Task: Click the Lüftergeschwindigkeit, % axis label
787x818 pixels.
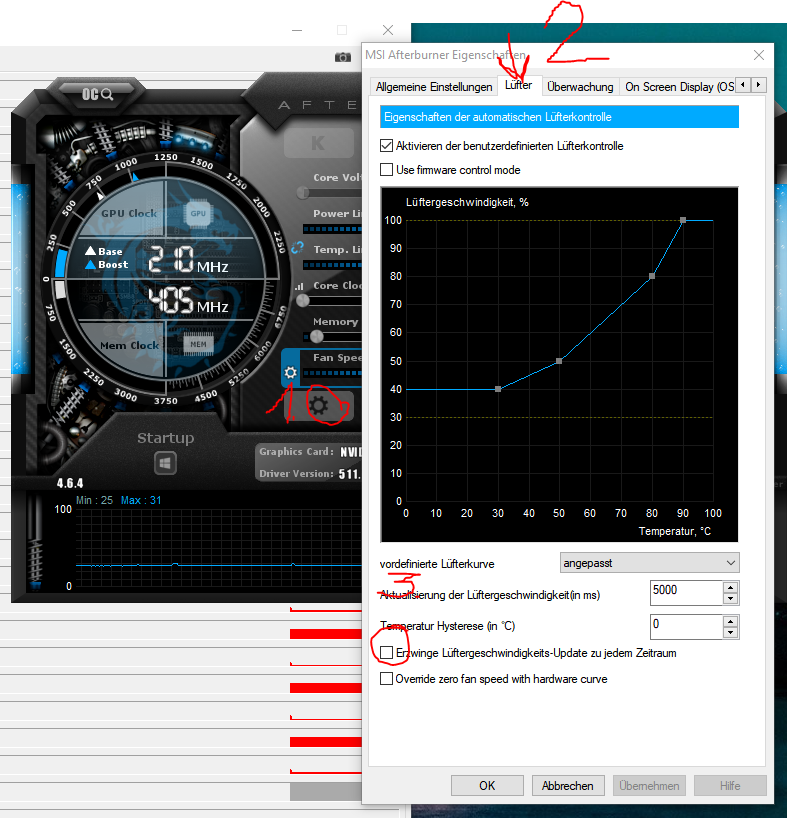Action: pyautogui.click(x=467, y=202)
